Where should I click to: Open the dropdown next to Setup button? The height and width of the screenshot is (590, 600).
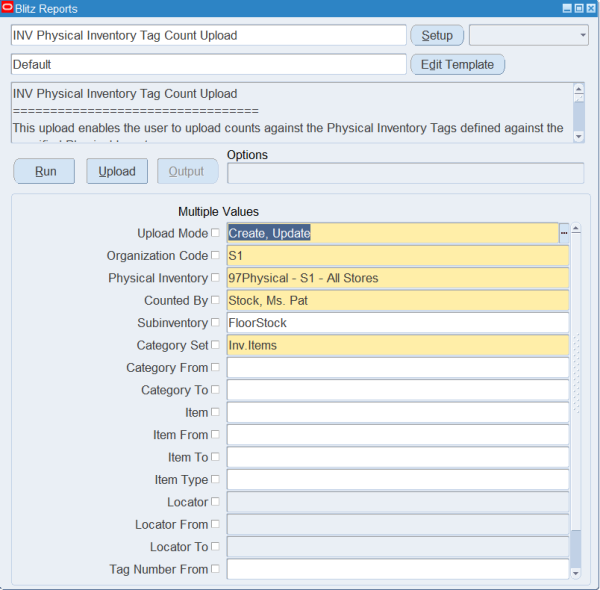point(529,35)
